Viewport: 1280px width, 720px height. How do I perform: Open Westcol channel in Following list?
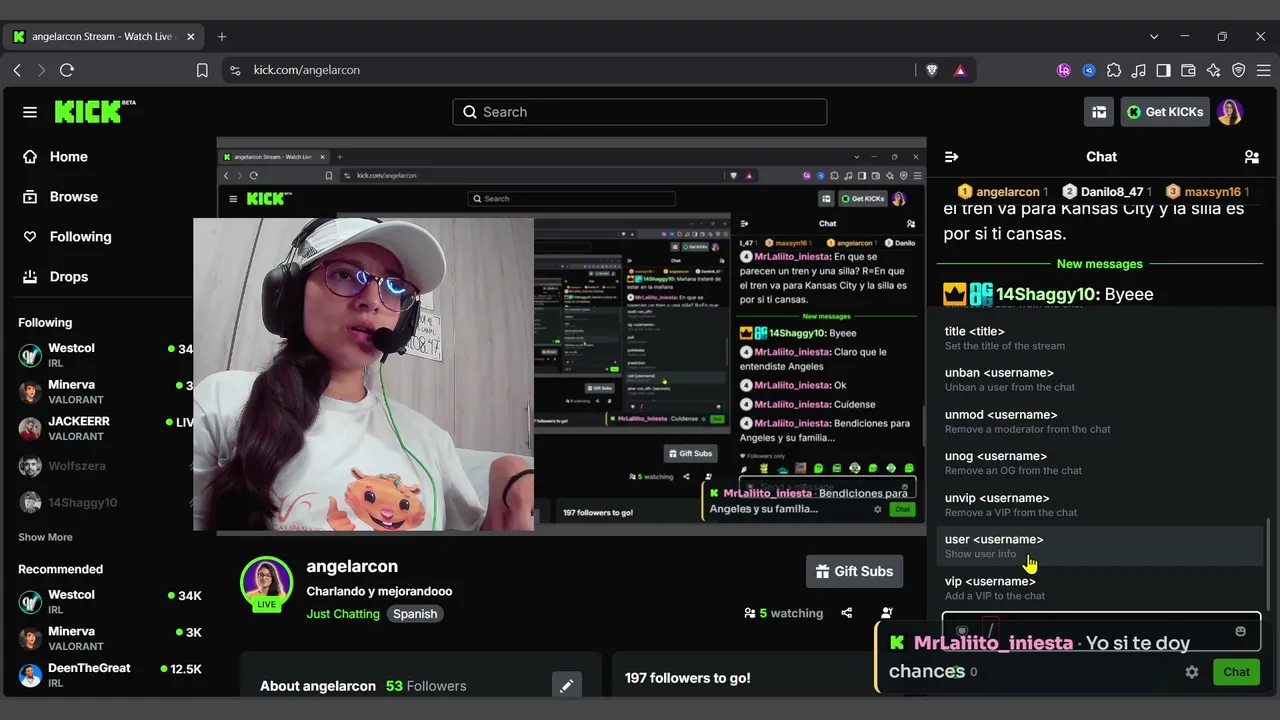point(106,355)
